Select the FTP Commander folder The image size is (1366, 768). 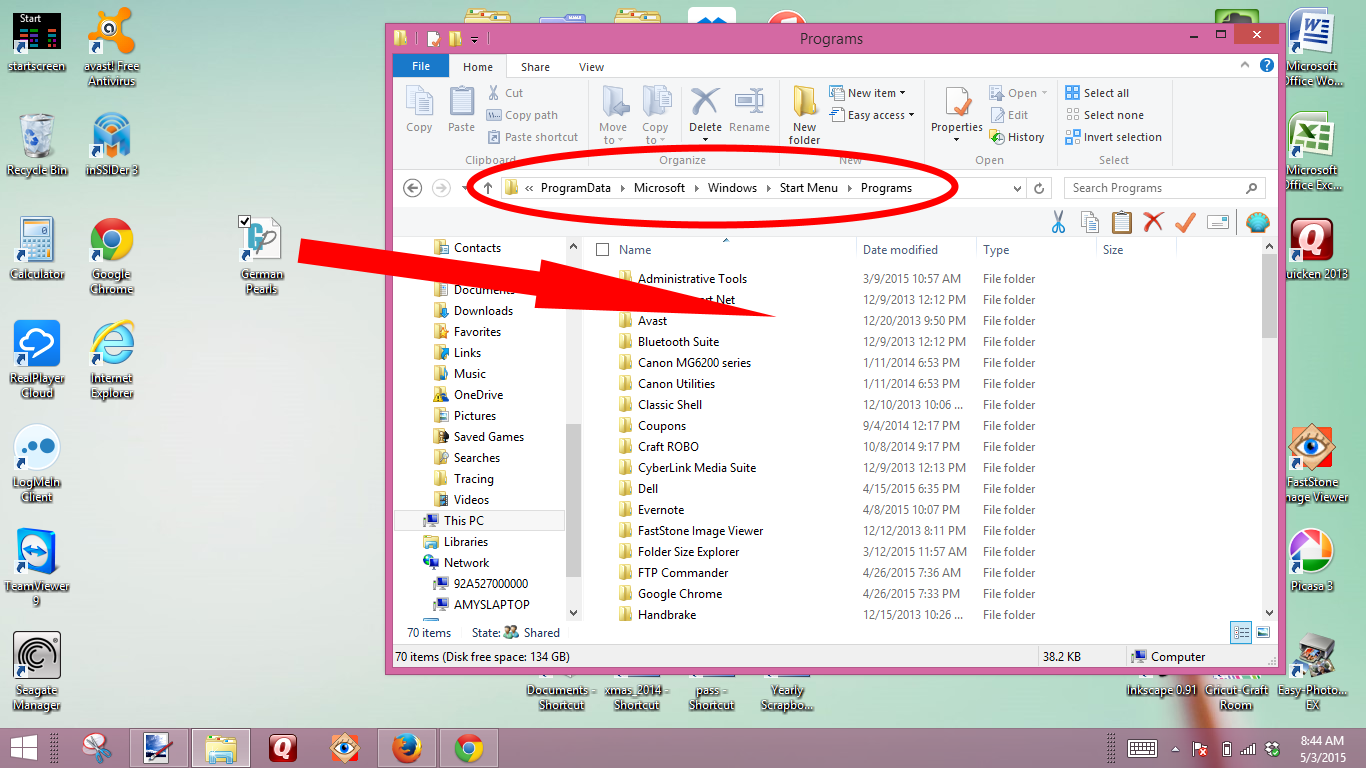(x=683, y=573)
